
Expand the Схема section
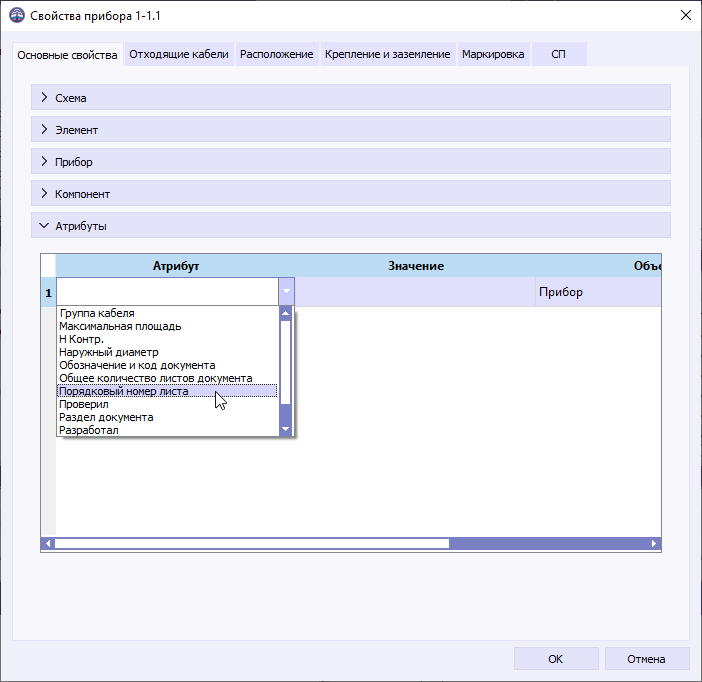(x=351, y=97)
